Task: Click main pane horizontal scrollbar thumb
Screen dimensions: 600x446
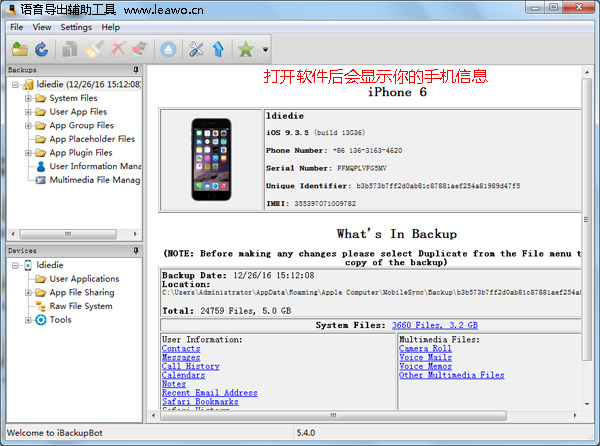Action: 333,415
